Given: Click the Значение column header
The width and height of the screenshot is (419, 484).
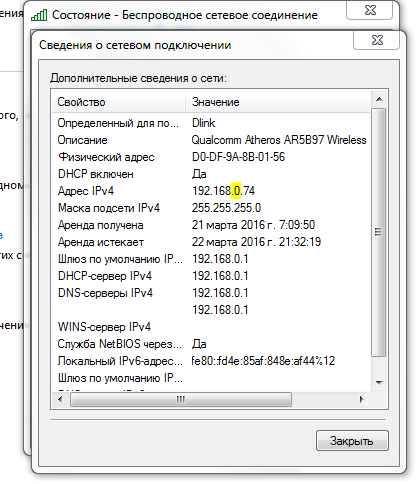Looking at the screenshot, I should point(277,102).
